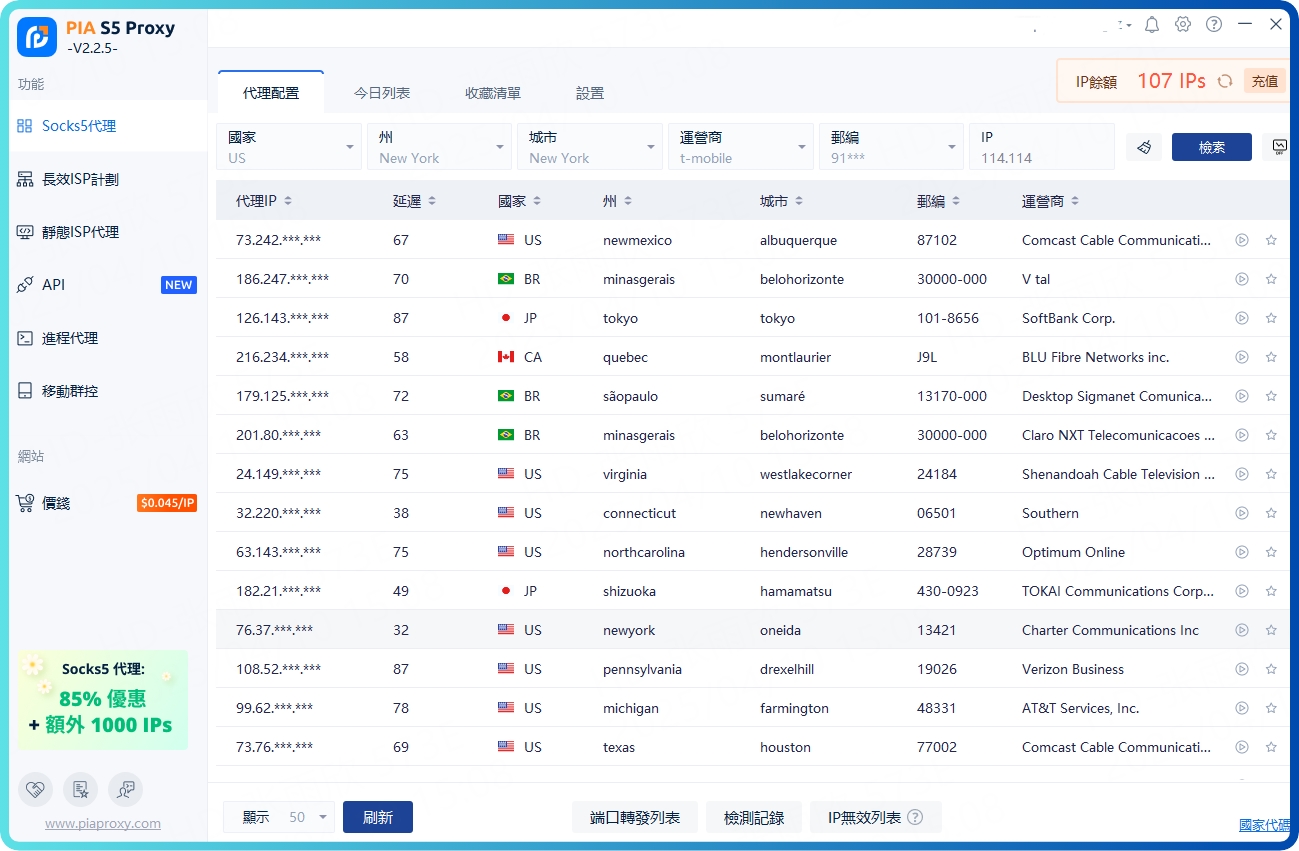The width and height of the screenshot is (1299, 851).
Task: Click the clear filters broom icon
Action: (x=1144, y=147)
